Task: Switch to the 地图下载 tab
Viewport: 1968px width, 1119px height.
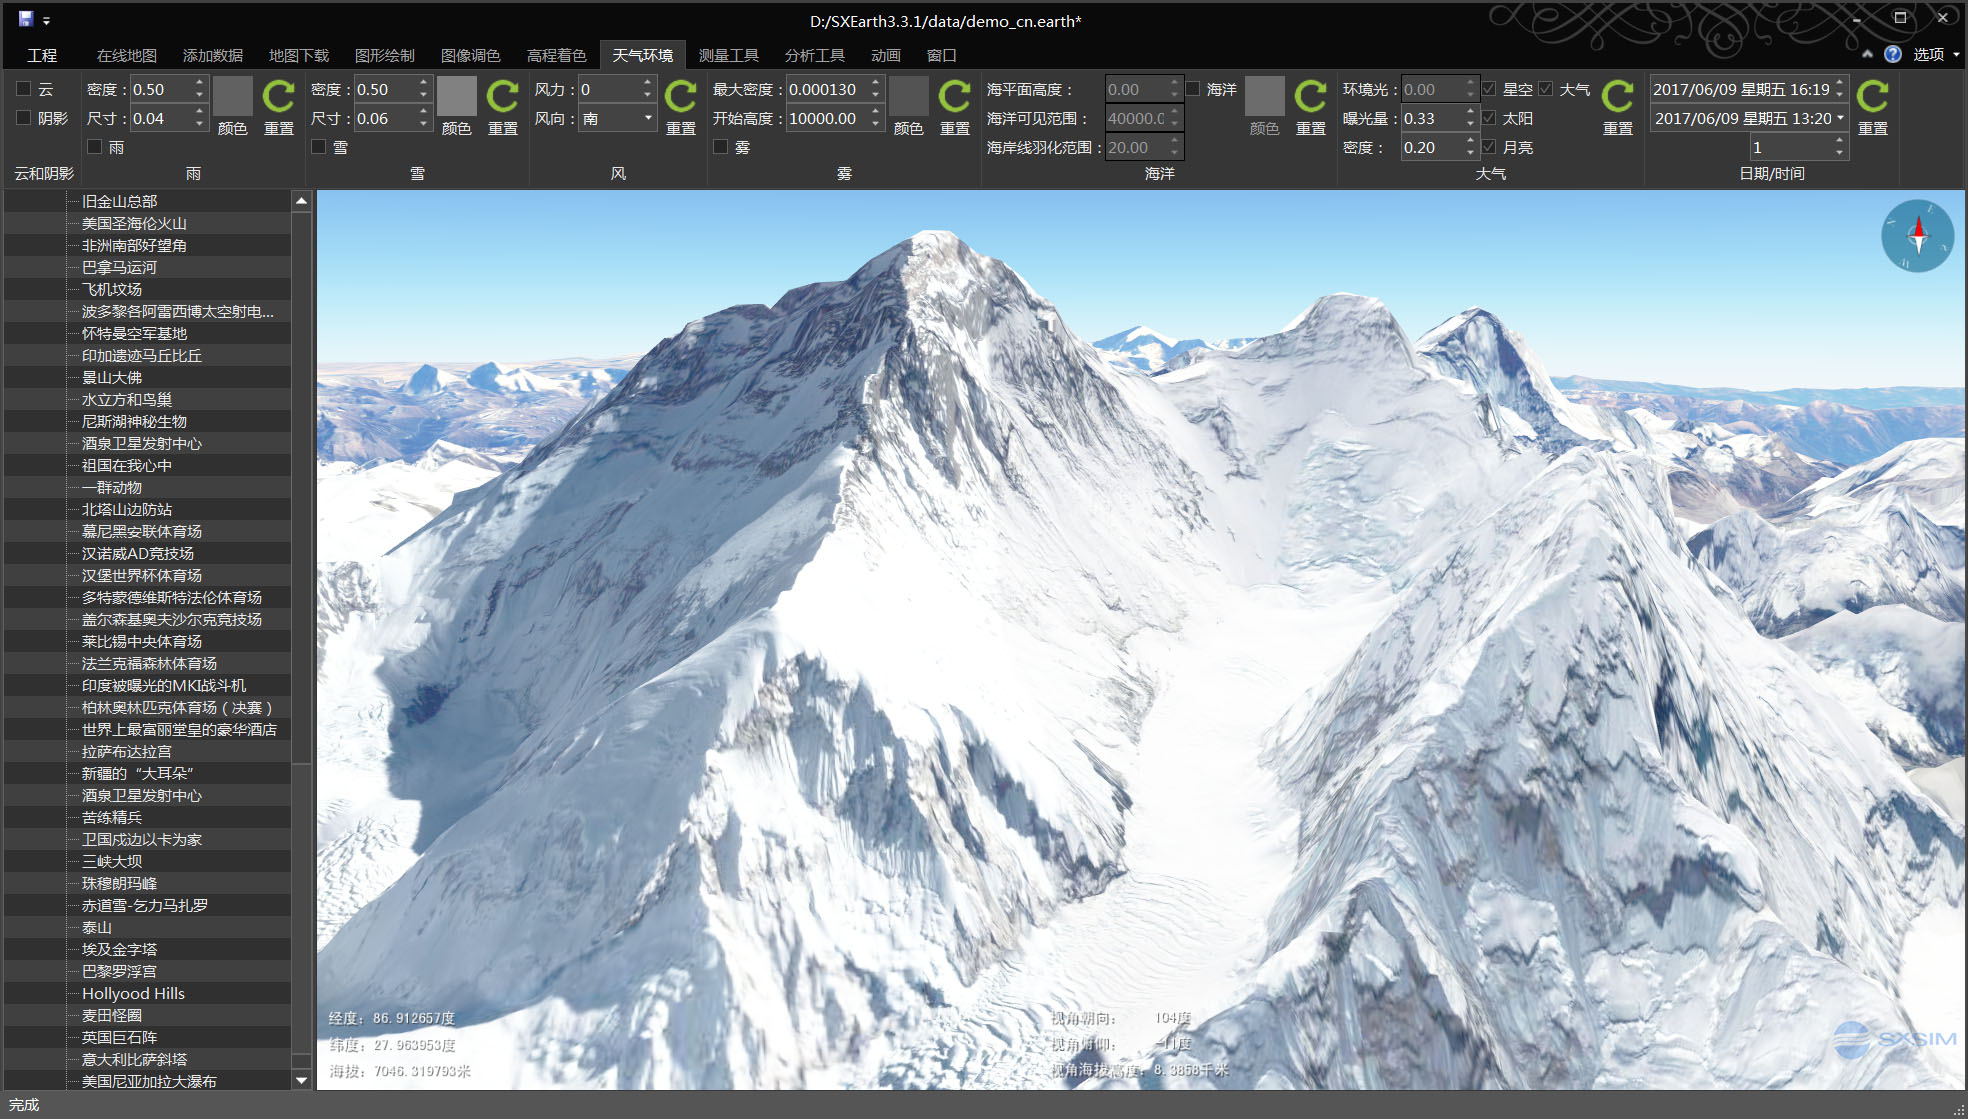Action: click(299, 55)
